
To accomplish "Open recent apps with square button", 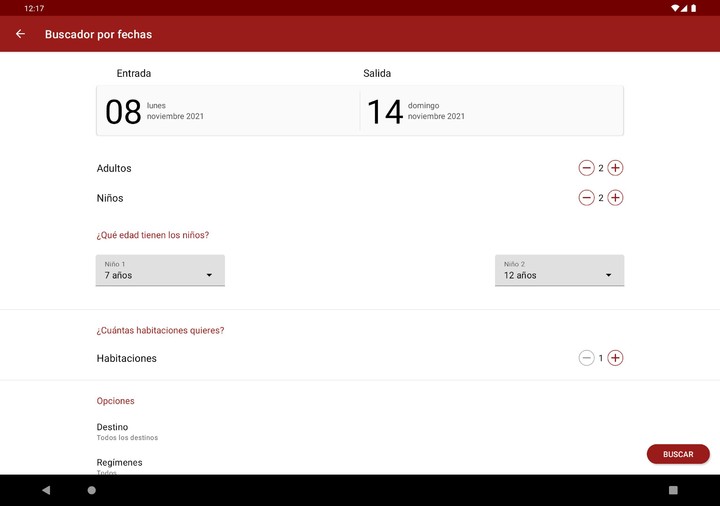I will pyautogui.click(x=673, y=490).
